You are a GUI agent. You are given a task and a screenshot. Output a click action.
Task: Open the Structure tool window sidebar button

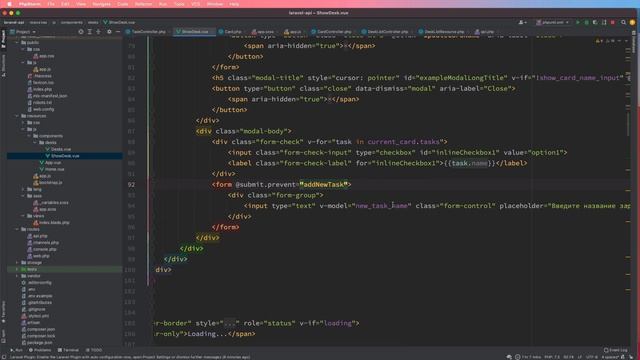click(3, 65)
